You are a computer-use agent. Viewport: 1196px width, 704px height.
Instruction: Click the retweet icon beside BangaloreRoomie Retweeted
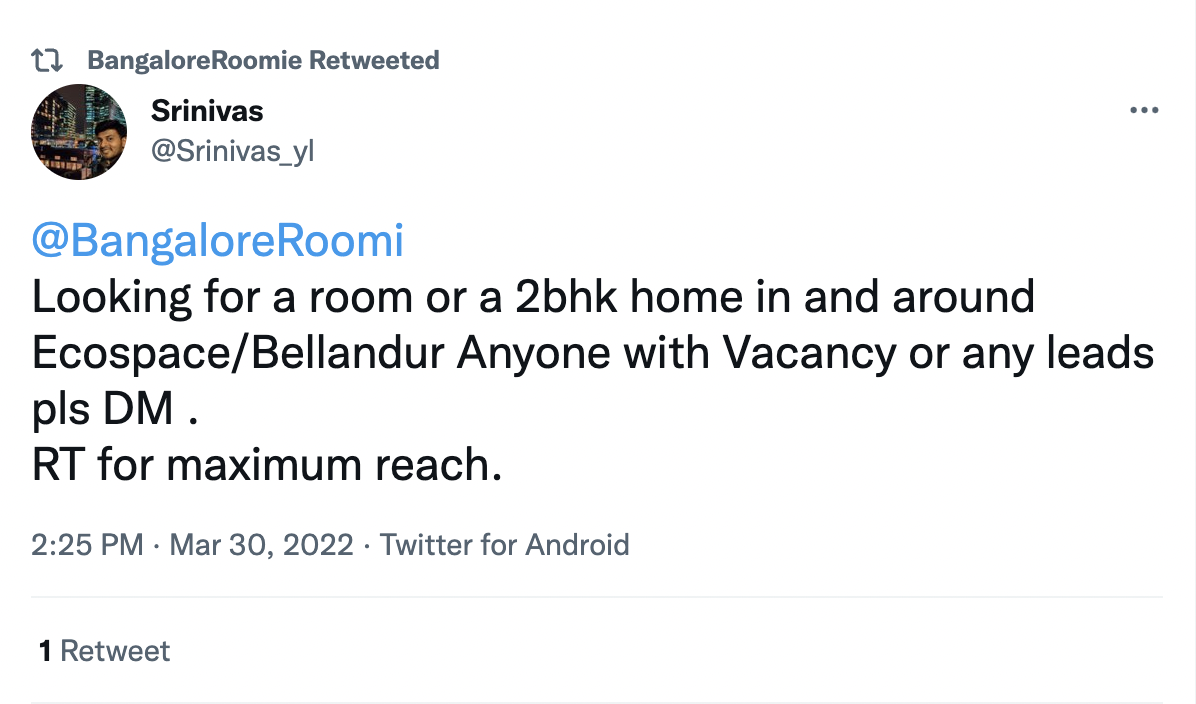[47, 59]
